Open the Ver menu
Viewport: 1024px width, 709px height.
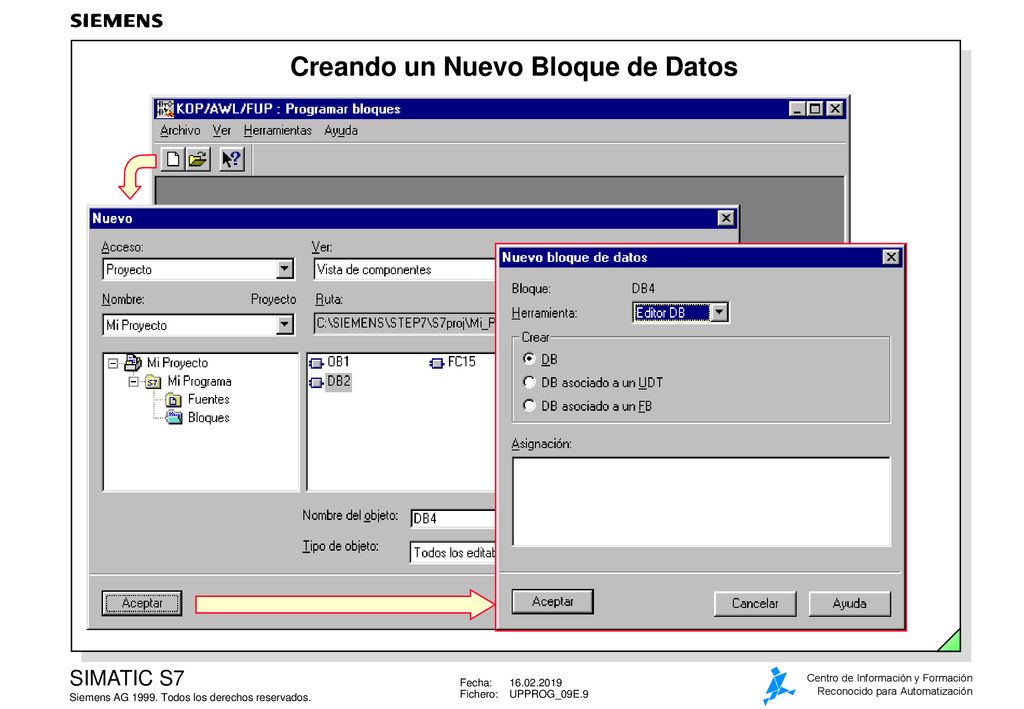(222, 131)
